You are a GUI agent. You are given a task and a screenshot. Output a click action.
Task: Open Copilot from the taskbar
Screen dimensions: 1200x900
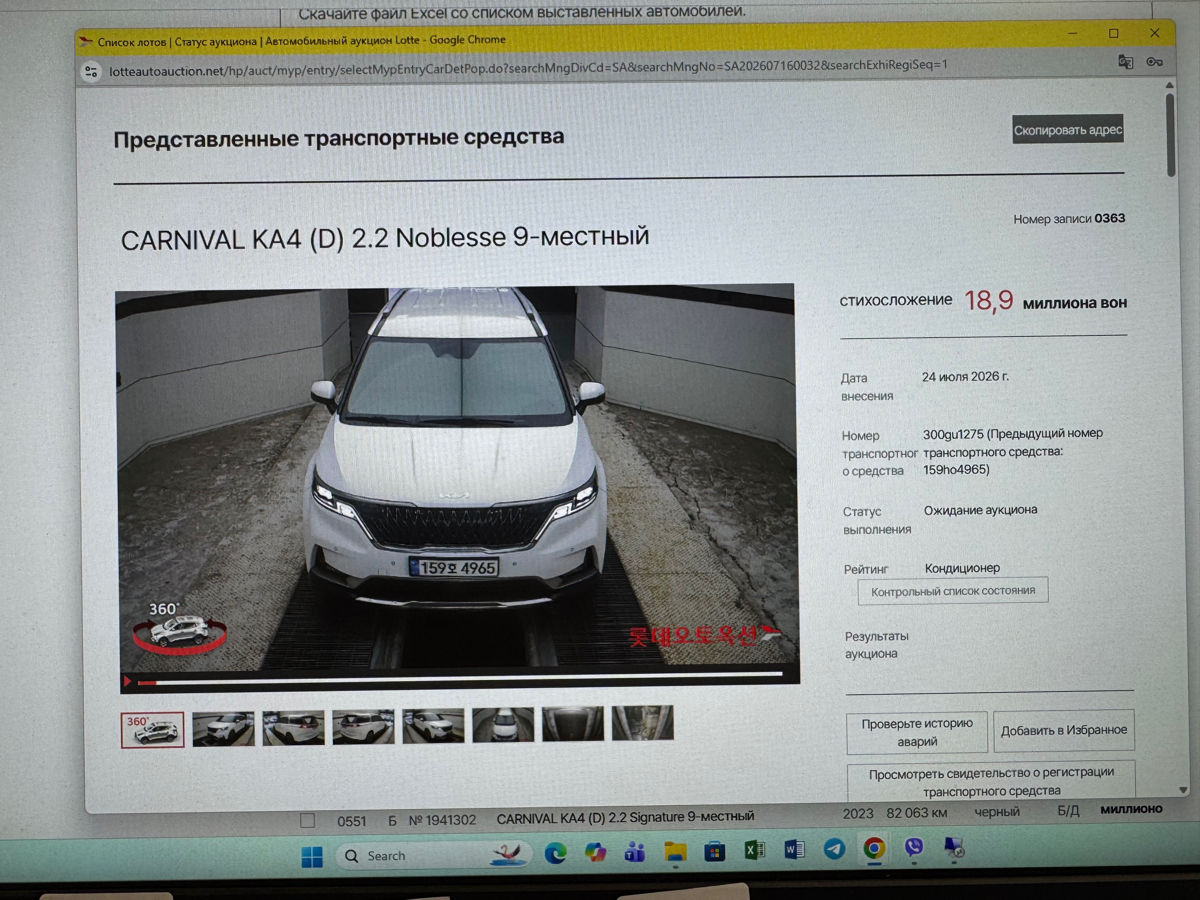pos(595,852)
